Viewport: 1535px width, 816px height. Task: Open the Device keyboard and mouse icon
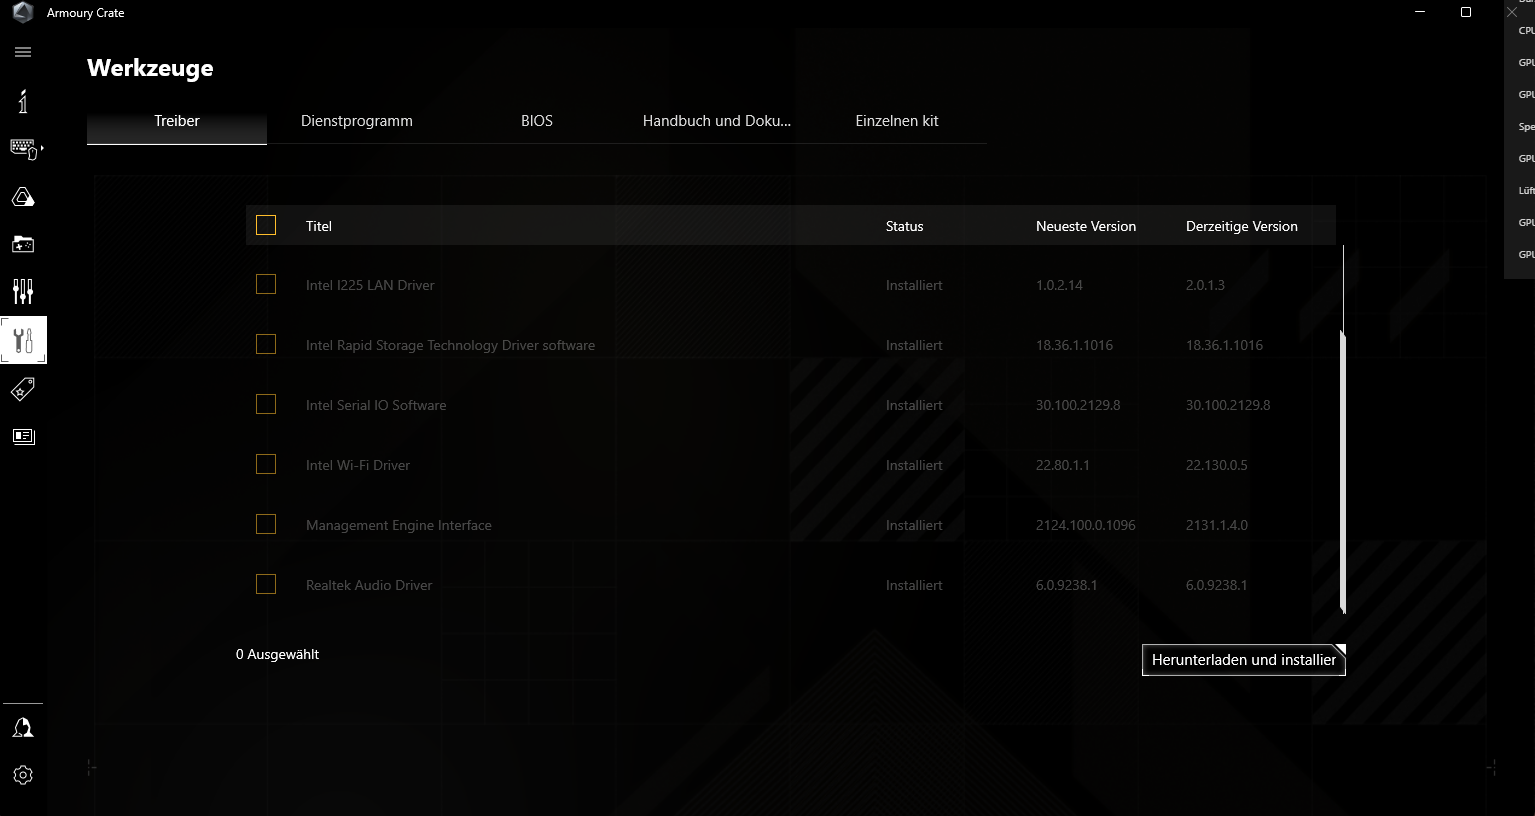23,148
